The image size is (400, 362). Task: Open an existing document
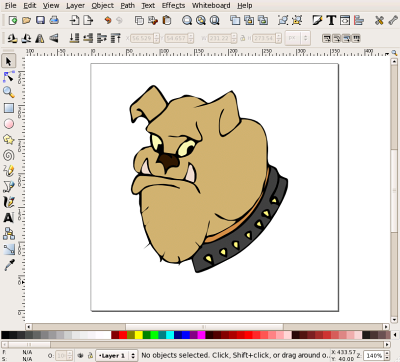[26, 20]
